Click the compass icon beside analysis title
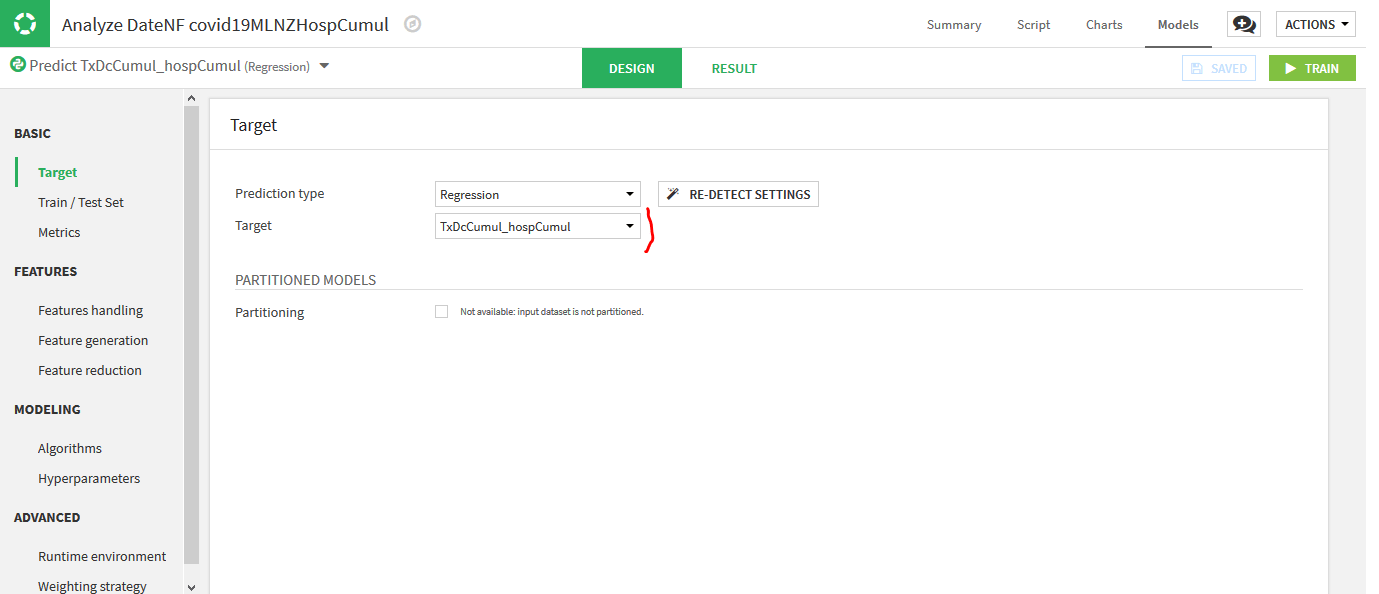The width and height of the screenshot is (1379, 594). coord(412,25)
